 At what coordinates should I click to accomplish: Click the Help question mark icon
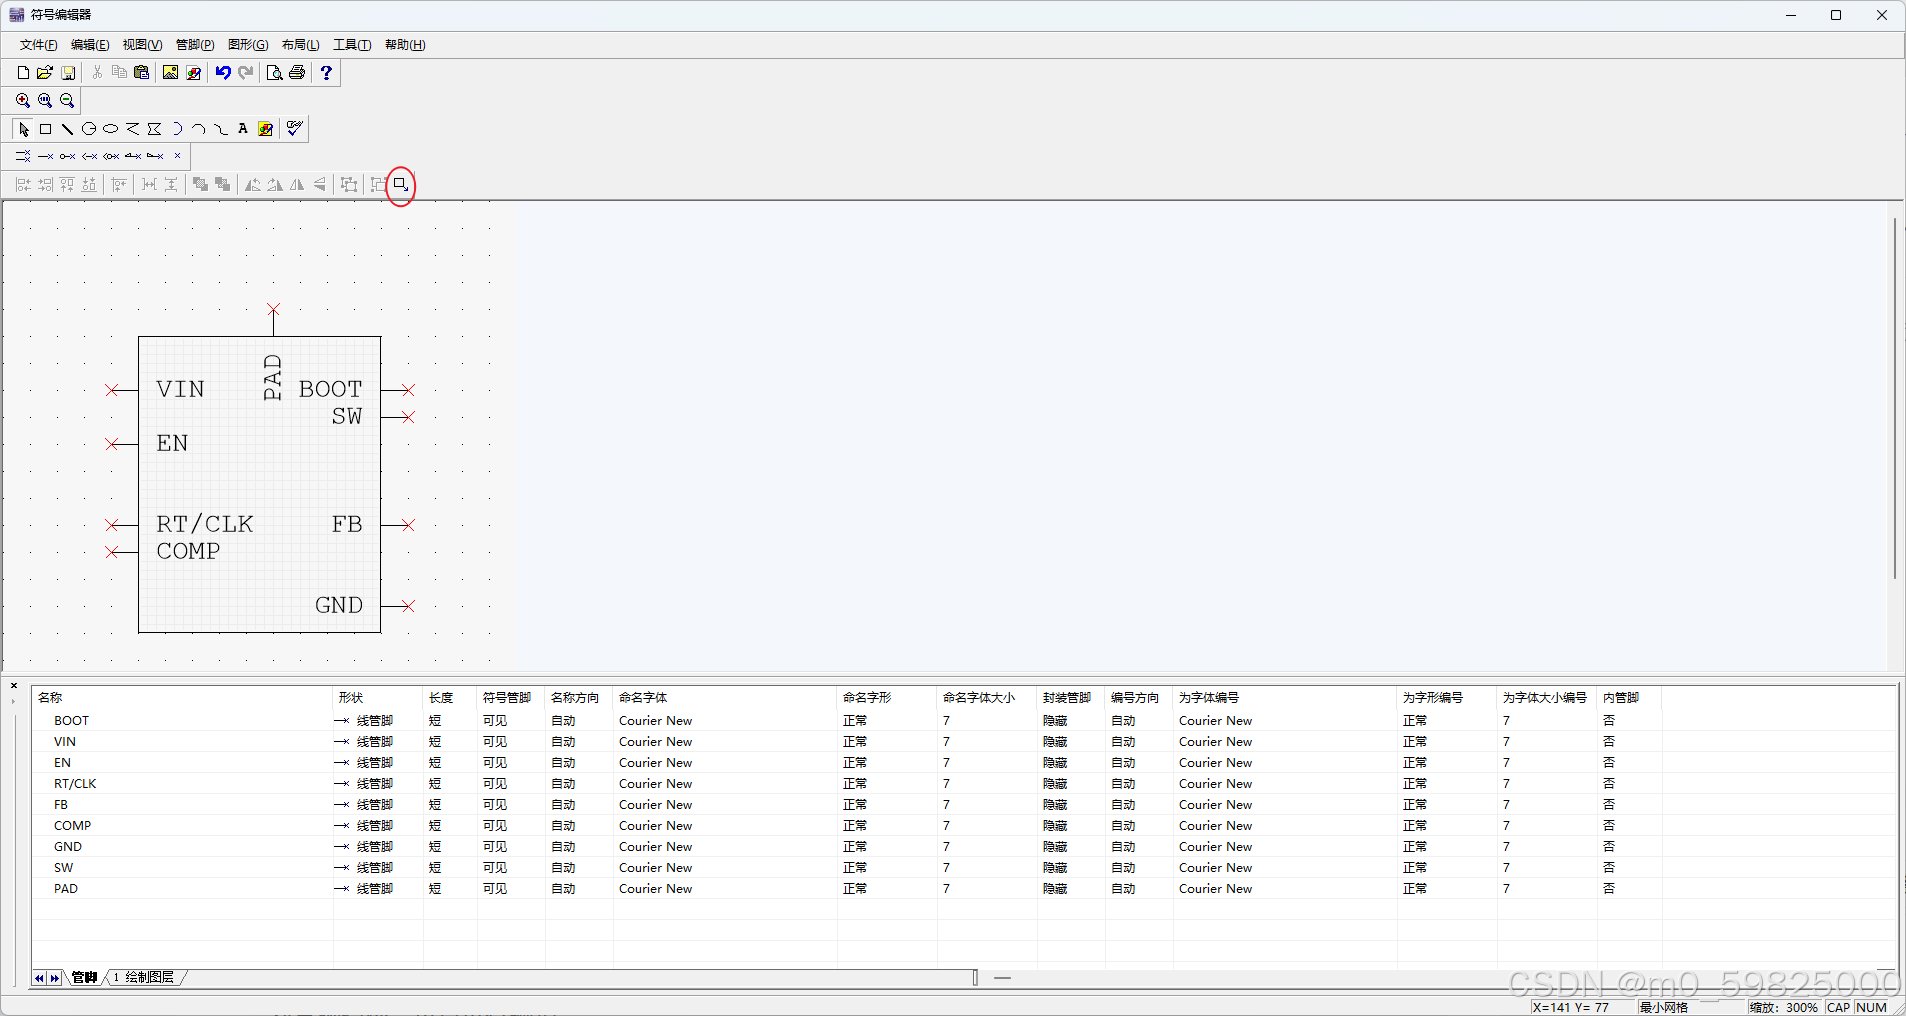pyautogui.click(x=325, y=72)
